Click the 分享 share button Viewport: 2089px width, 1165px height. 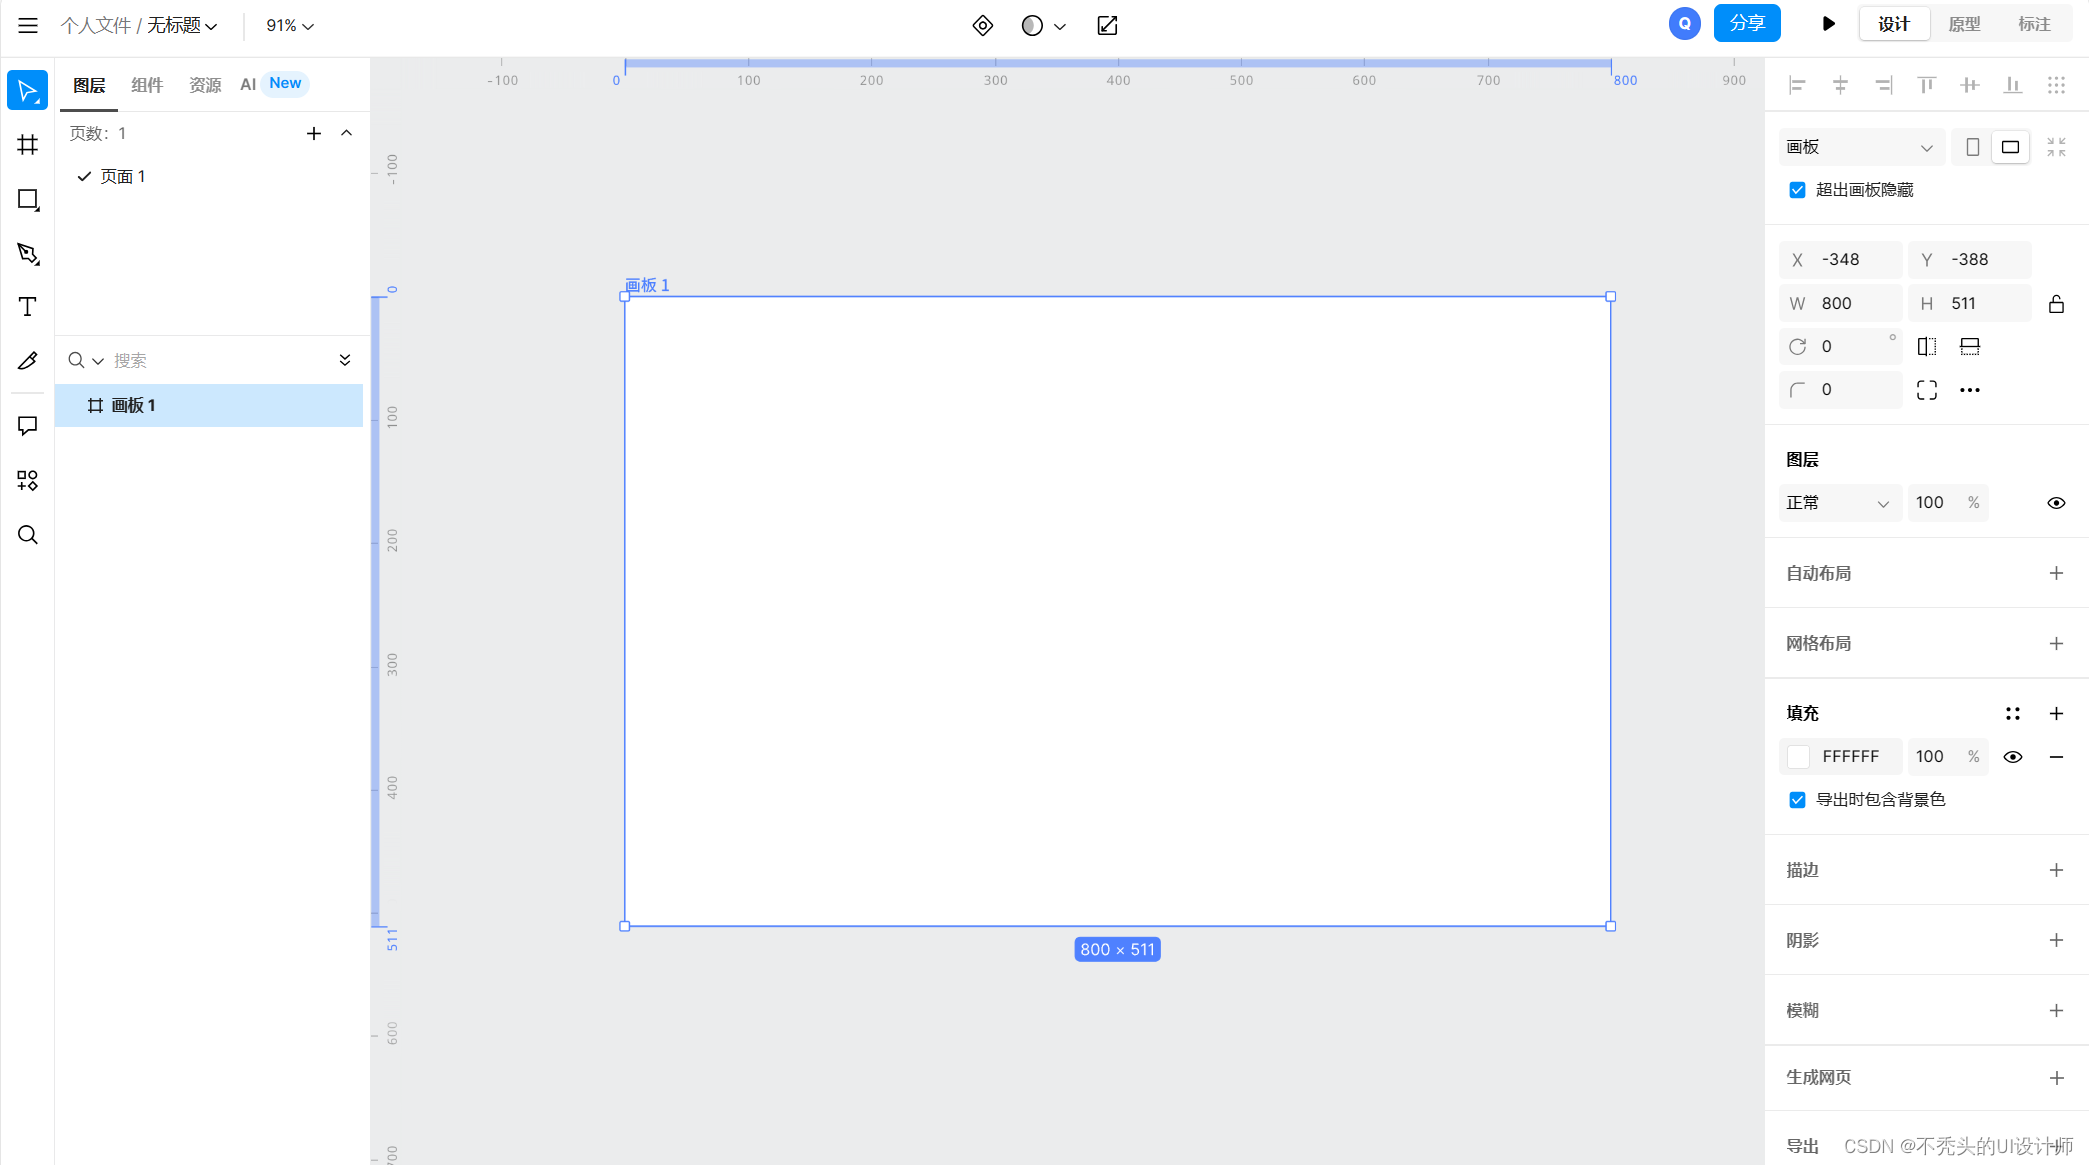[x=1746, y=23]
